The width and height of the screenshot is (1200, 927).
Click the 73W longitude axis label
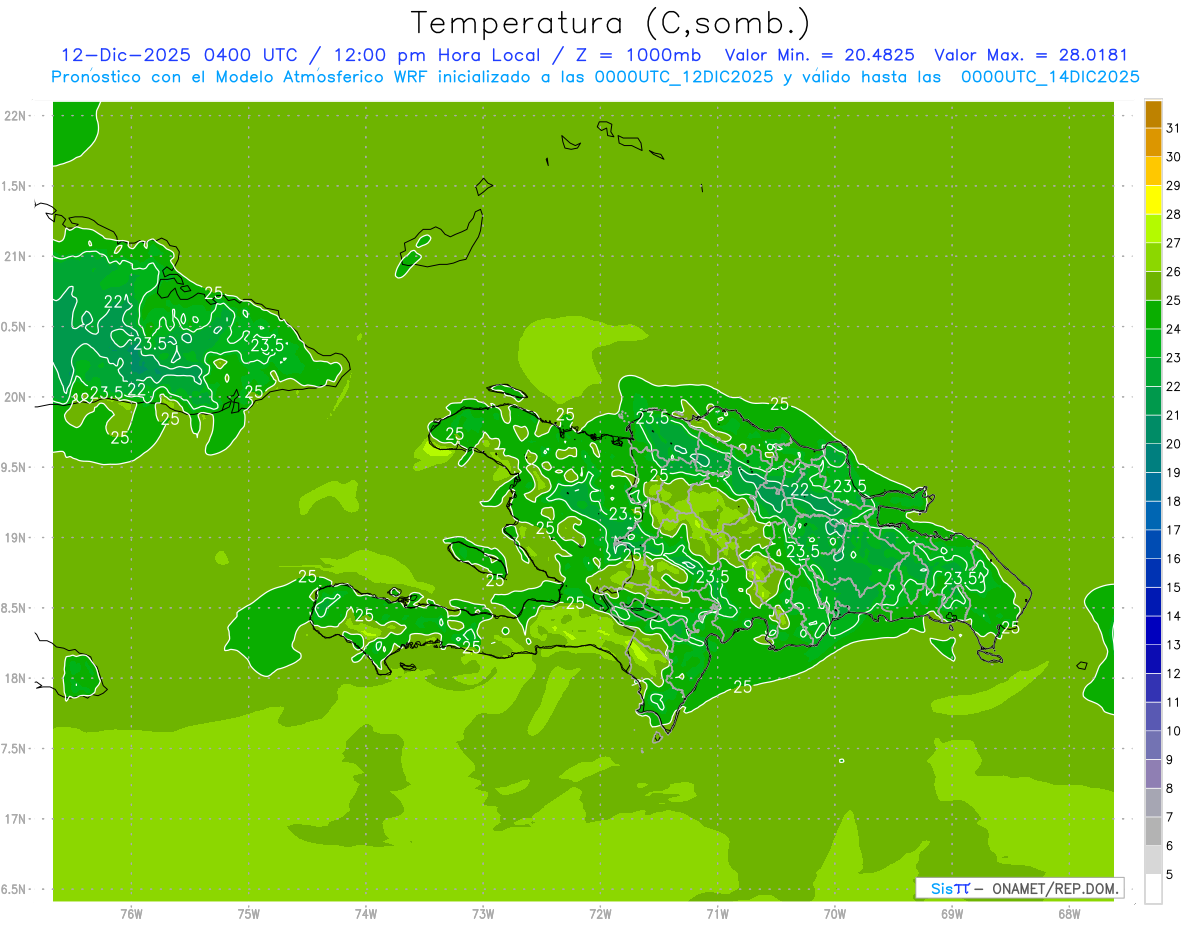point(482,914)
